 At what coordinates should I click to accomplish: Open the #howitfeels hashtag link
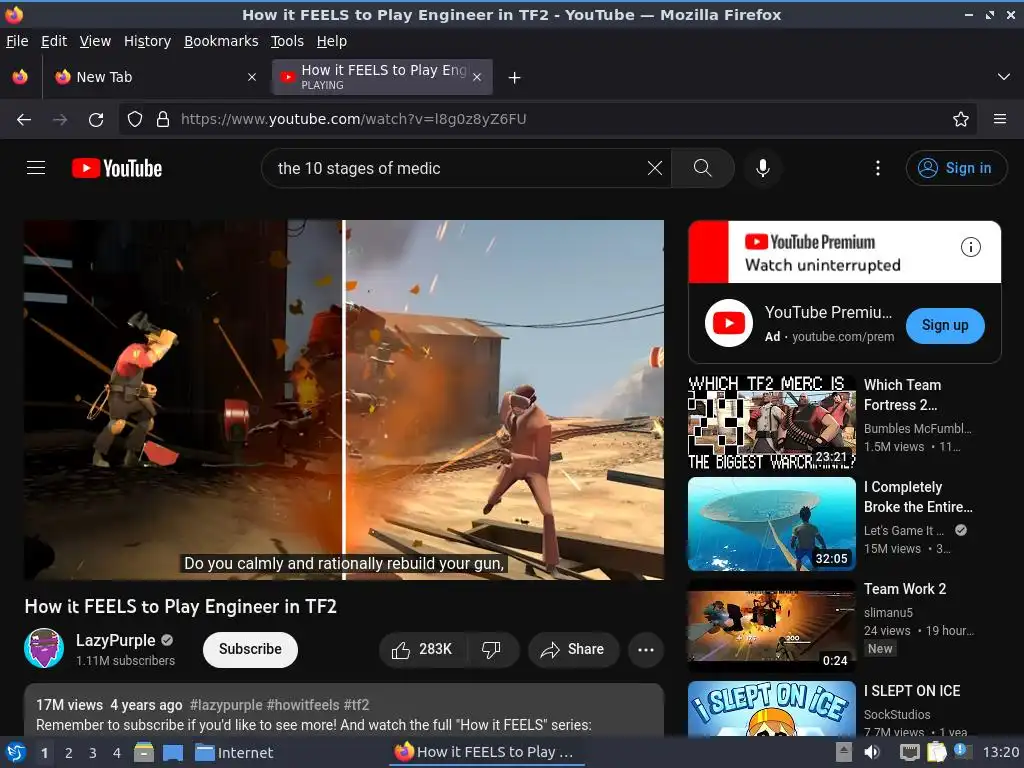click(303, 705)
